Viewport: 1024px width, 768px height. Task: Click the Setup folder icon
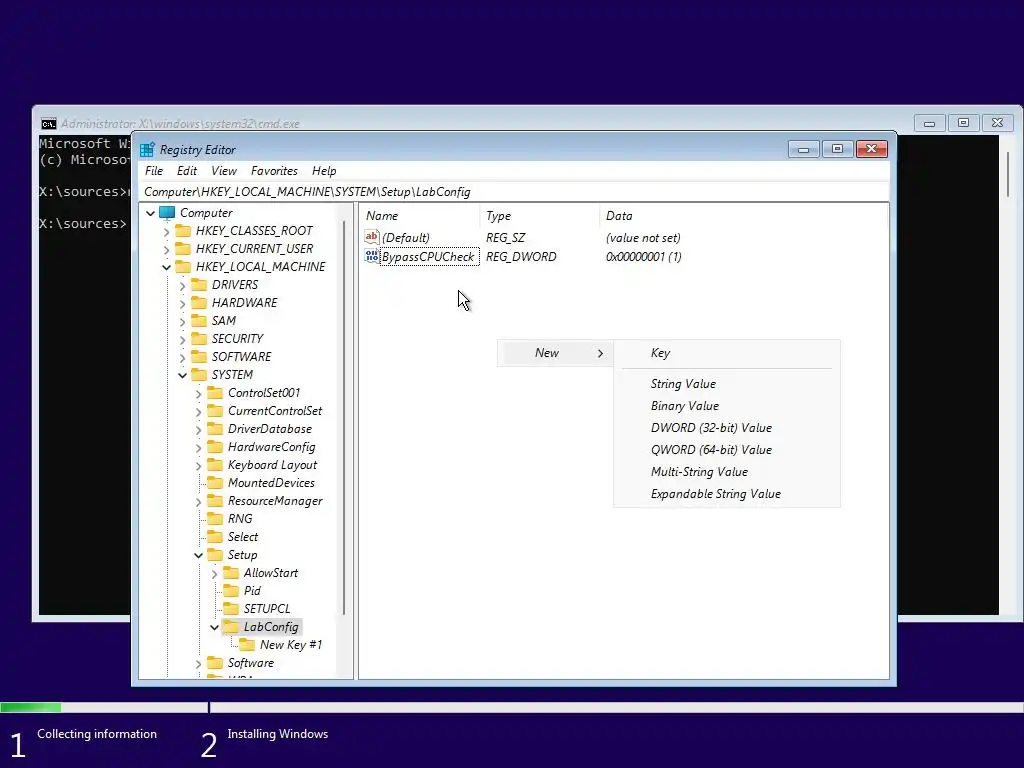pyautogui.click(x=216, y=555)
